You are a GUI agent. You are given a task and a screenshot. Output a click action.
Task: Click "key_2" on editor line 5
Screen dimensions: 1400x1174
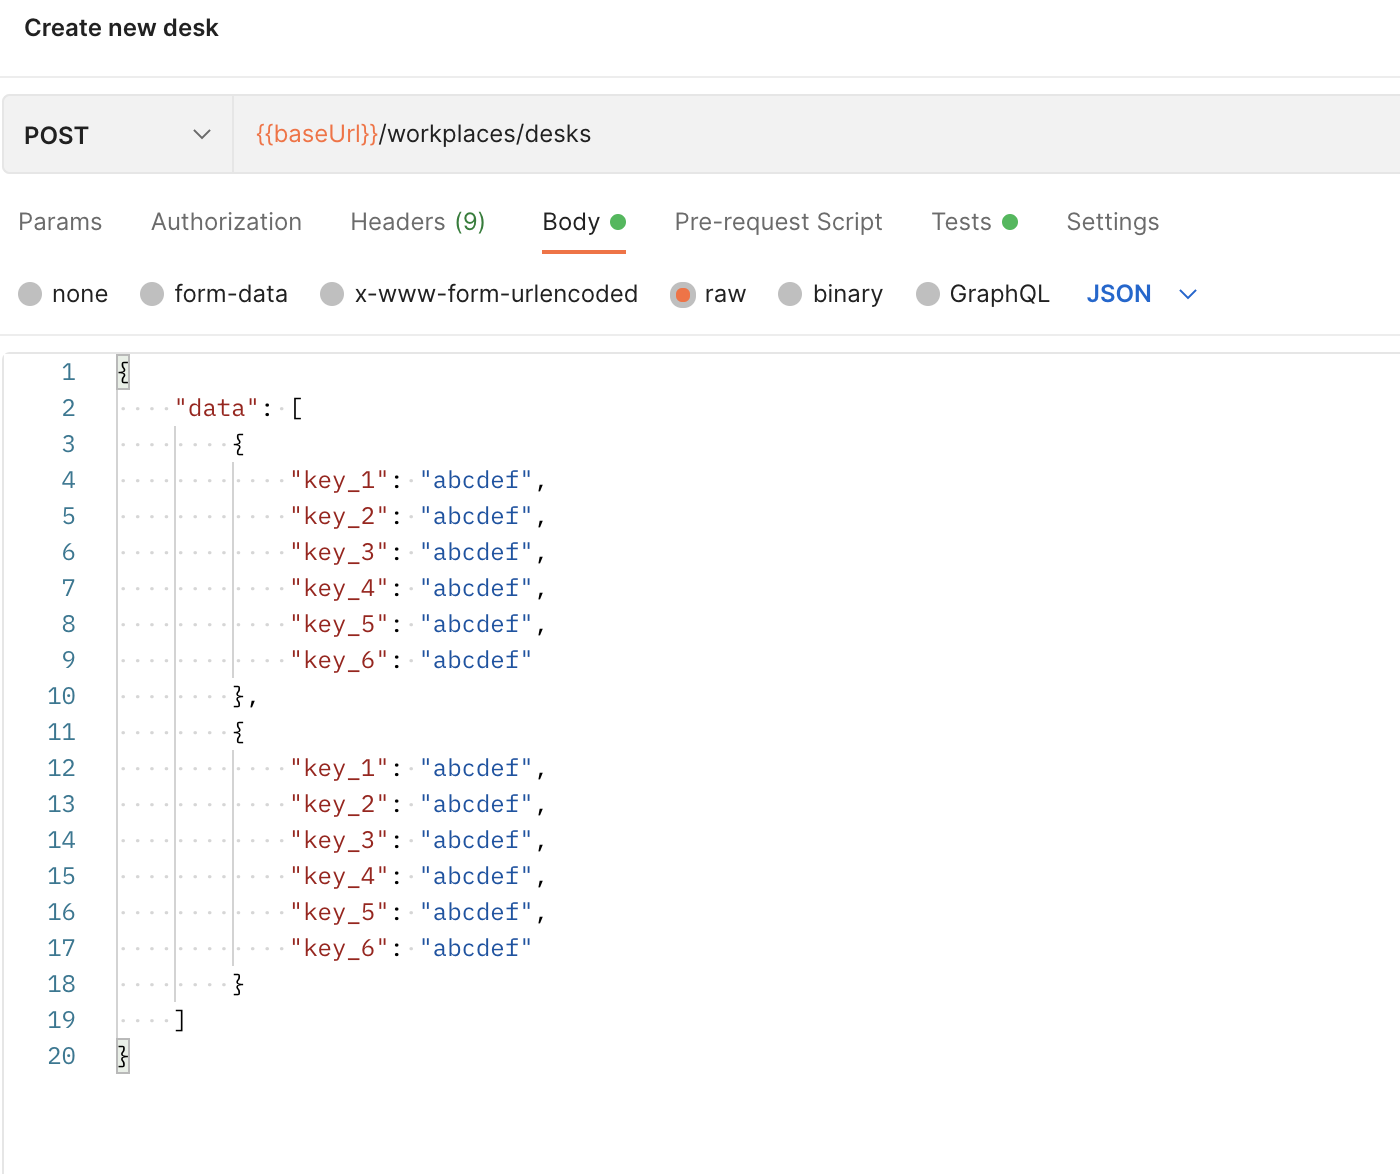point(339,516)
